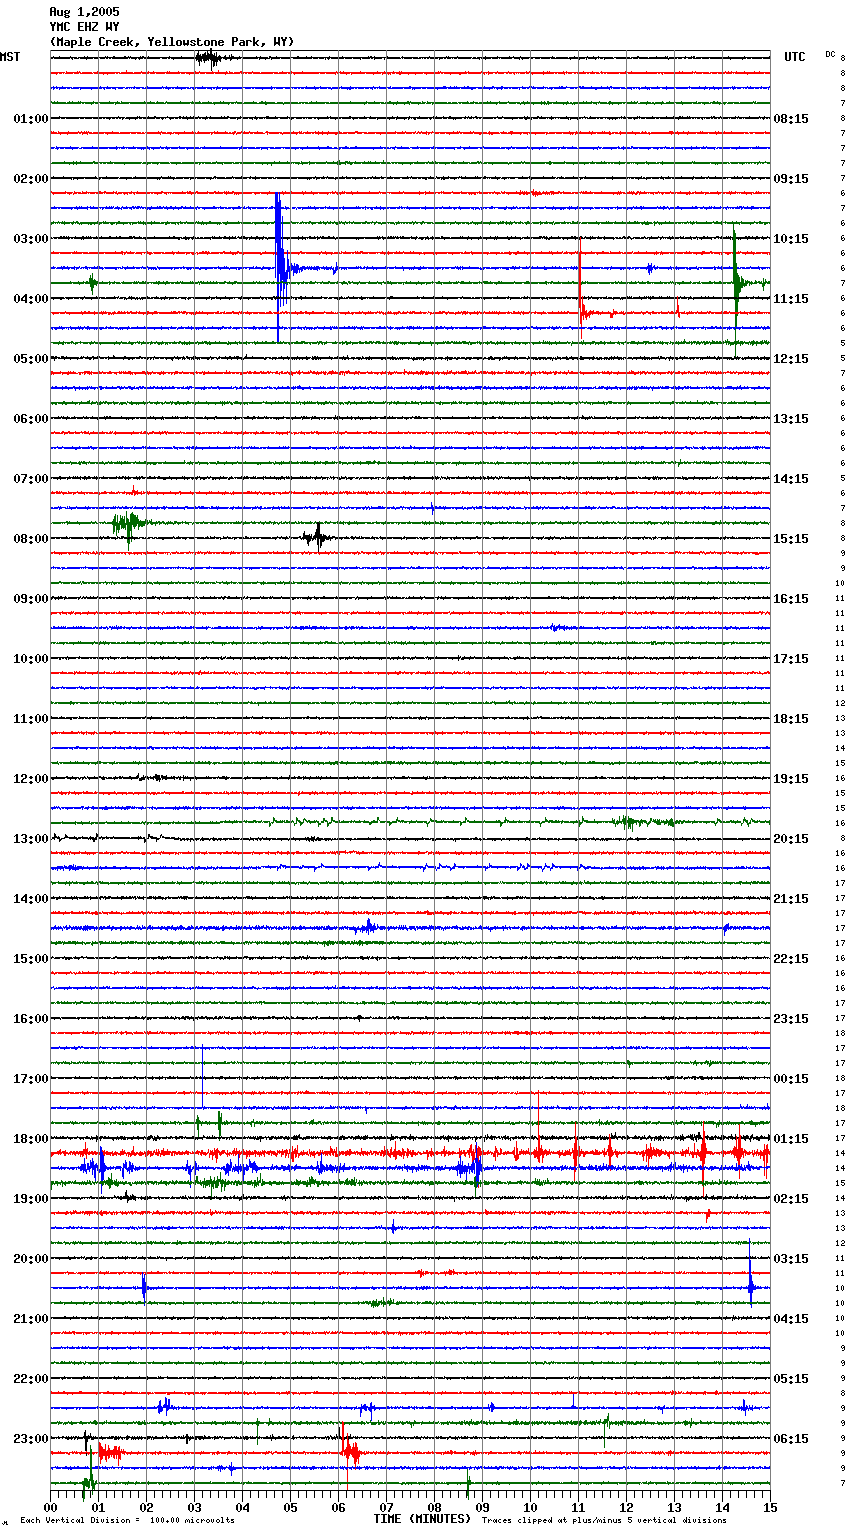The image size is (850, 1534).
Task: Click the 'DC' column header
Action: tap(830, 54)
